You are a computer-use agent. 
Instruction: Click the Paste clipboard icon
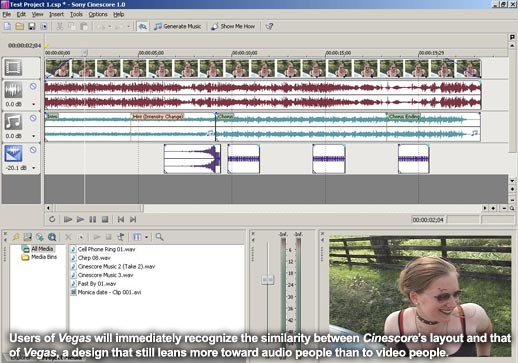click(84, 26)
